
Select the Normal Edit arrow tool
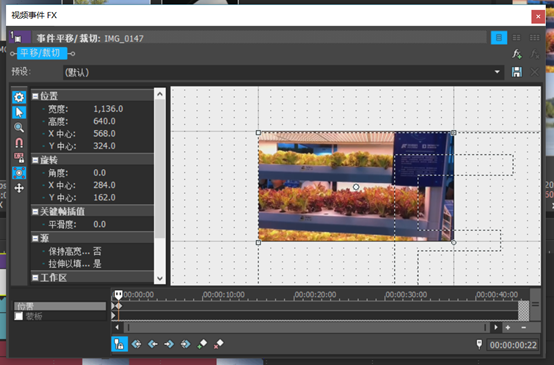[x=19, y=112]
